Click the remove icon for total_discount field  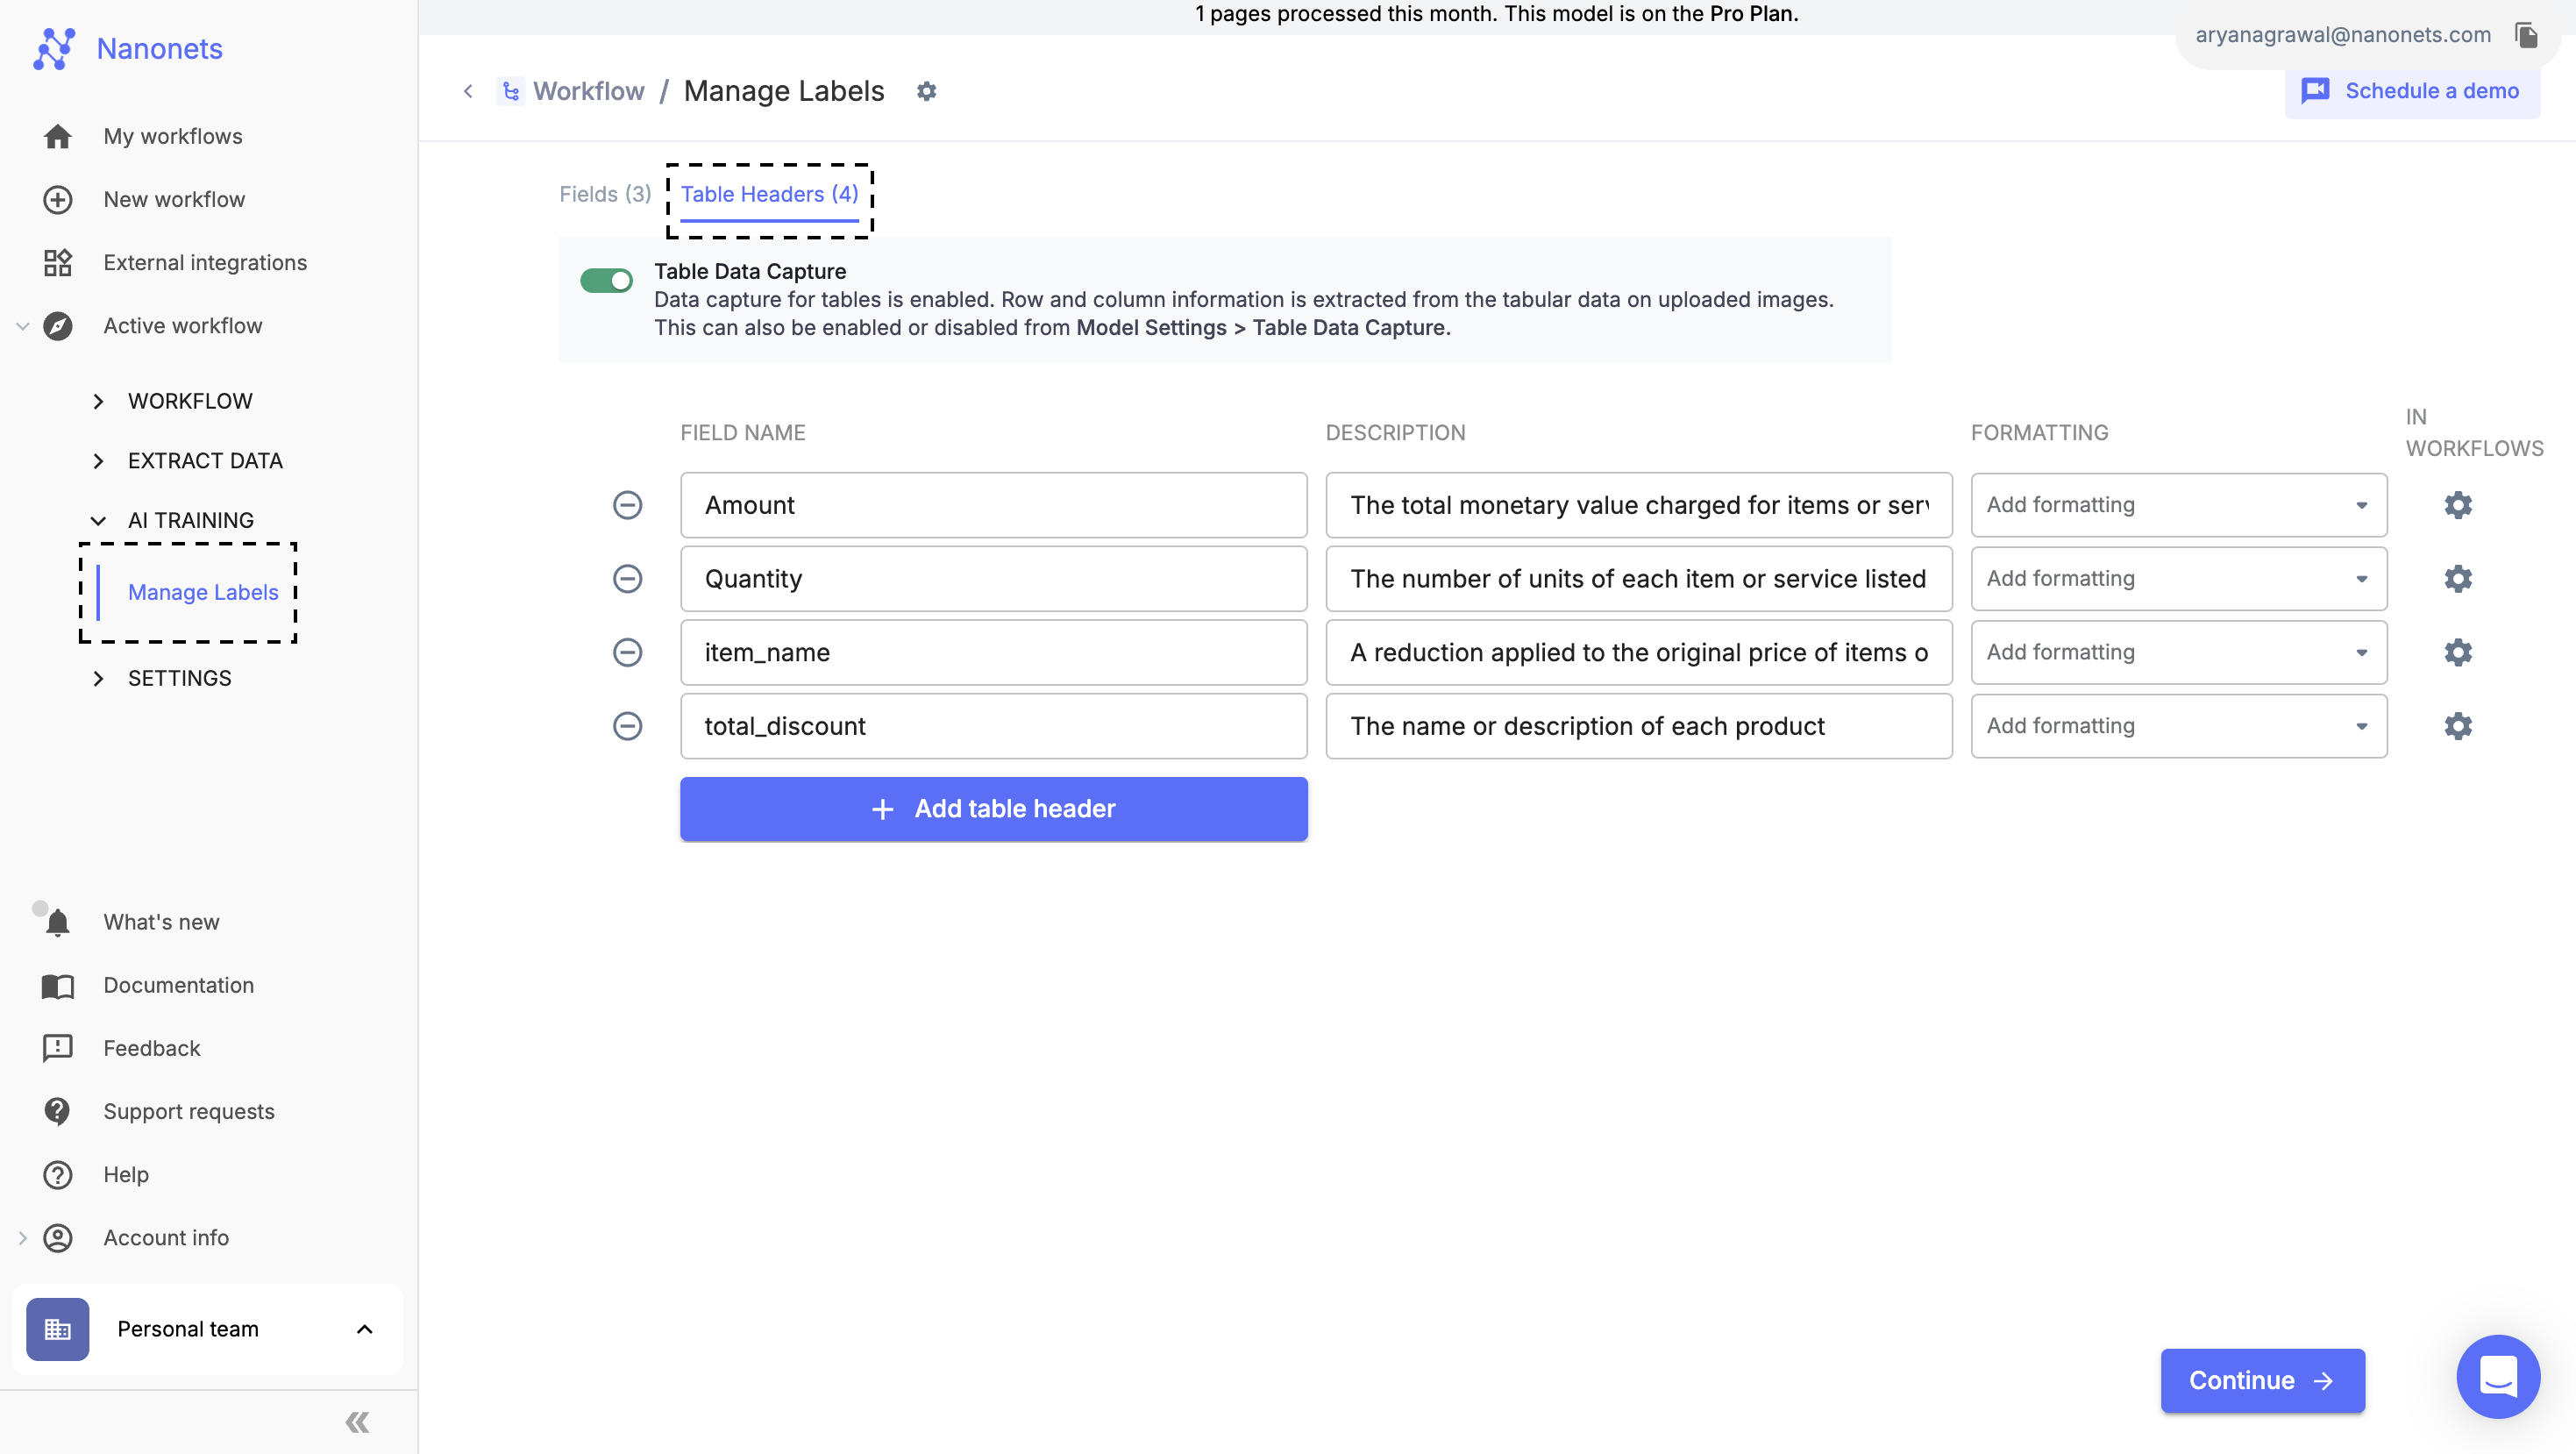(x=628, y=723)
